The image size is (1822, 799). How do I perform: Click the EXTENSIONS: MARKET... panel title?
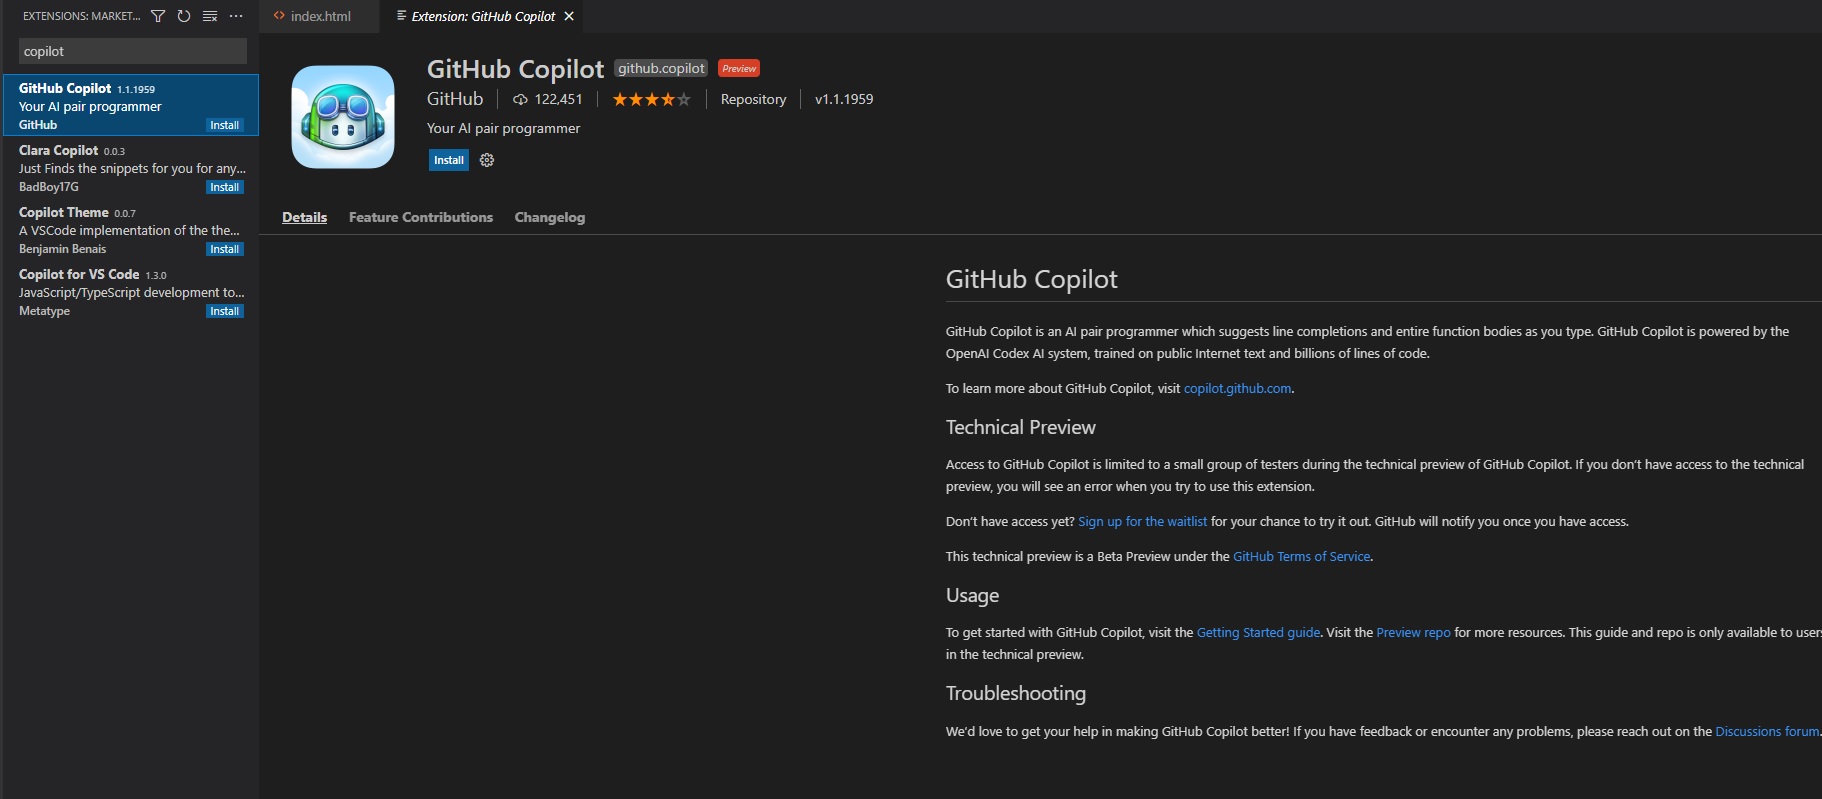pyautogui.click(x=82, y=16)
